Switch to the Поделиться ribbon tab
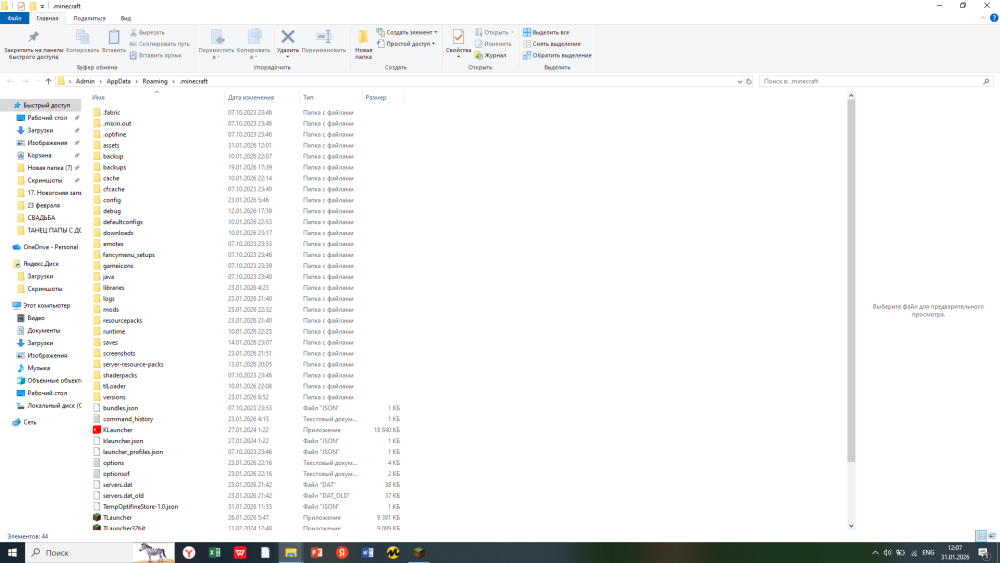 click(x=89, y=18)
